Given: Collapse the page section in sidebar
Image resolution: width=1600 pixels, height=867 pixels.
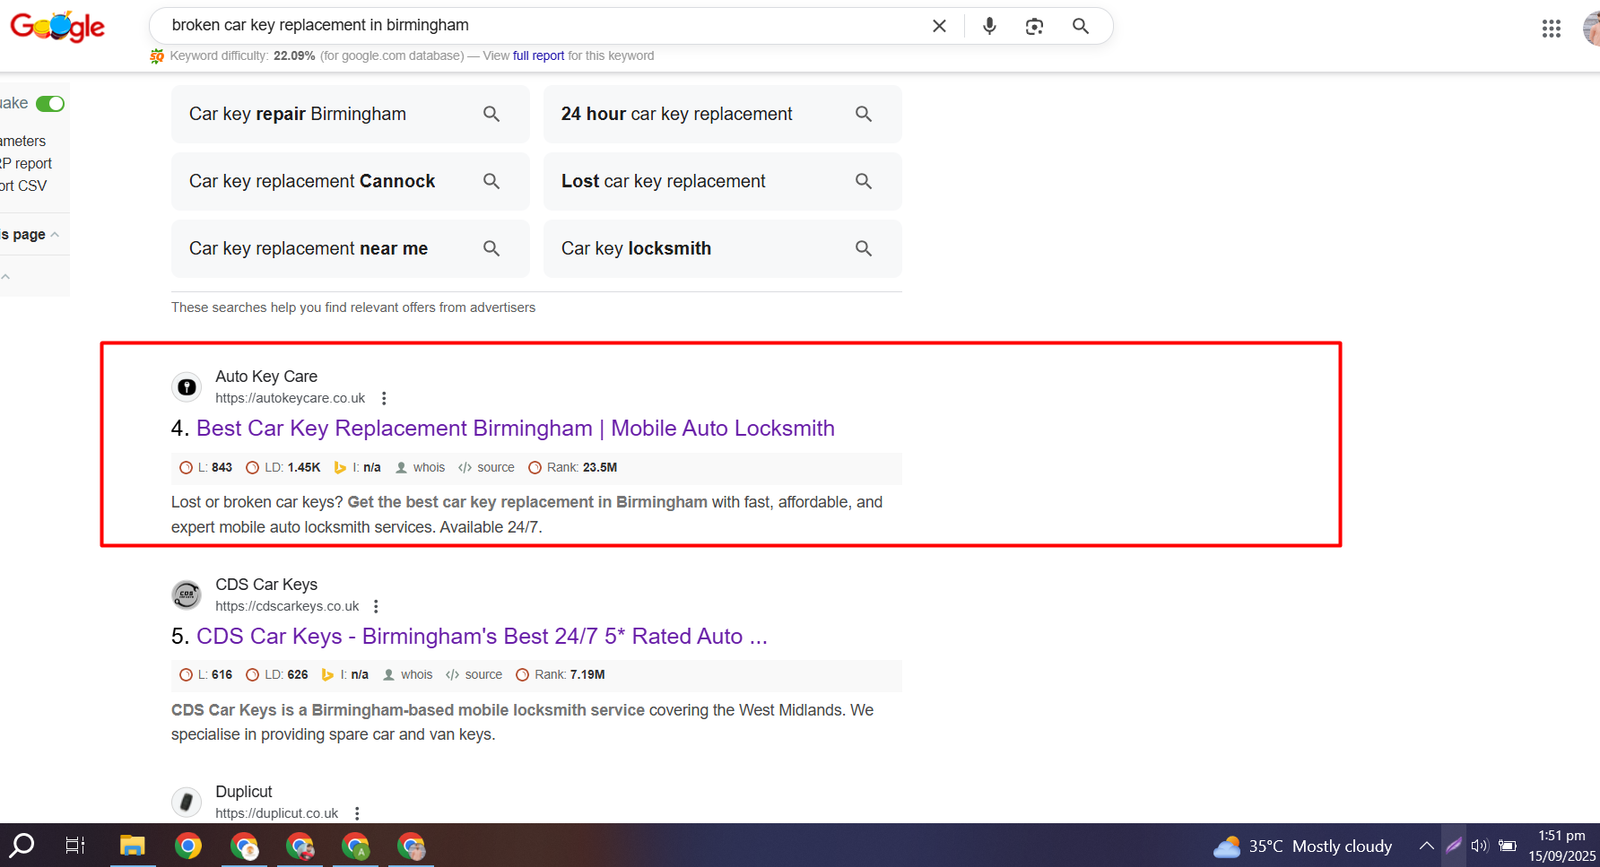Looking at the screenshot, I should pyautogui.click(x=54, y=235).
